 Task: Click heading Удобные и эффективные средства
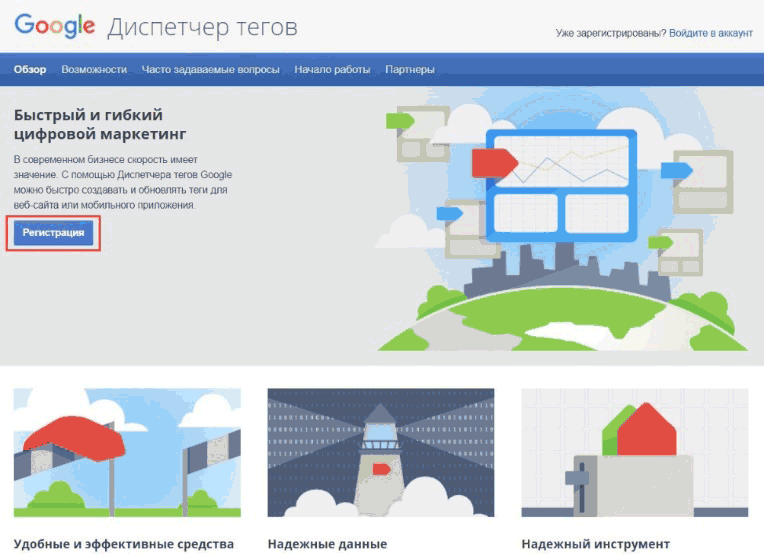coord(124,544)
